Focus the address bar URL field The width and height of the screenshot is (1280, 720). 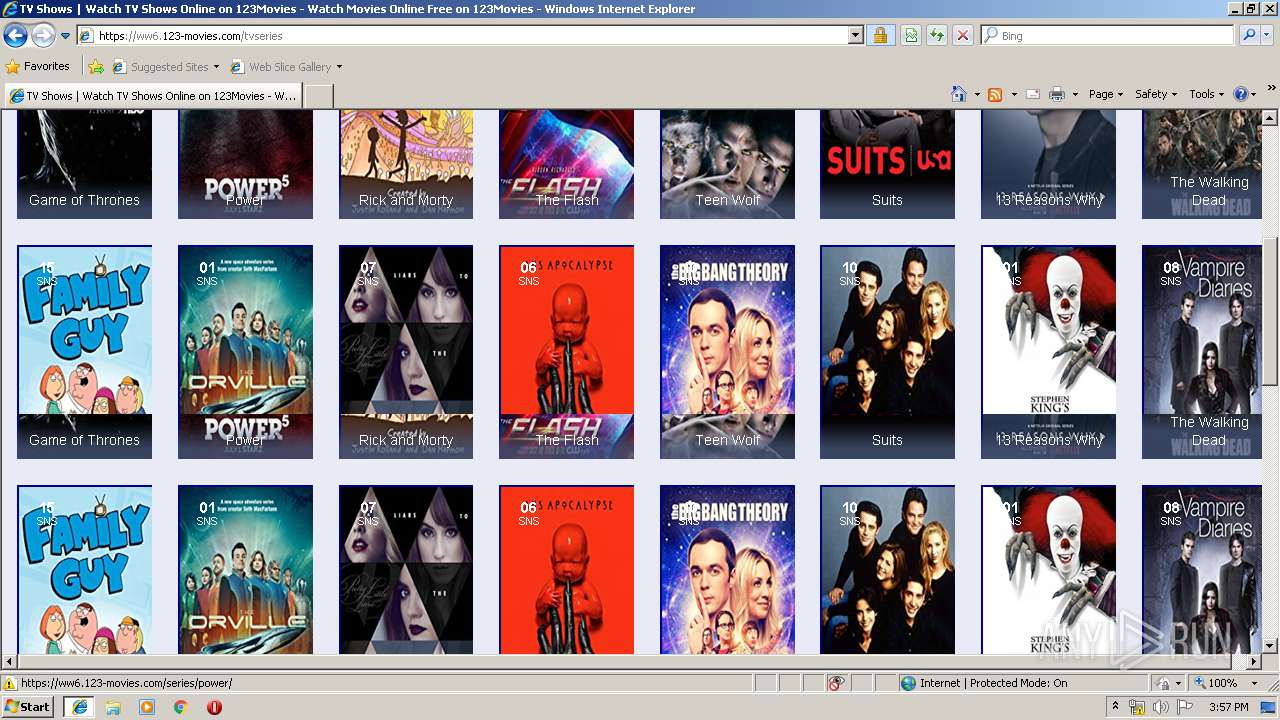click(464, 36)
